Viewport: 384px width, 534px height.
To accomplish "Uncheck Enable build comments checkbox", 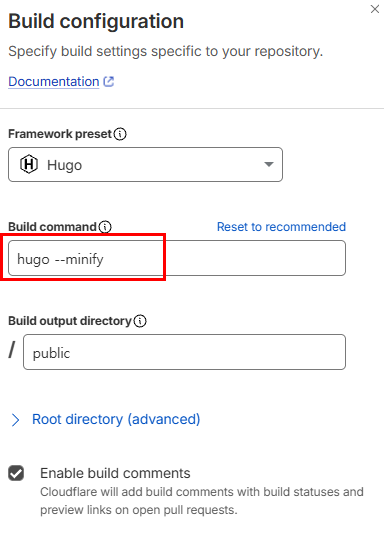I will 16,473.
